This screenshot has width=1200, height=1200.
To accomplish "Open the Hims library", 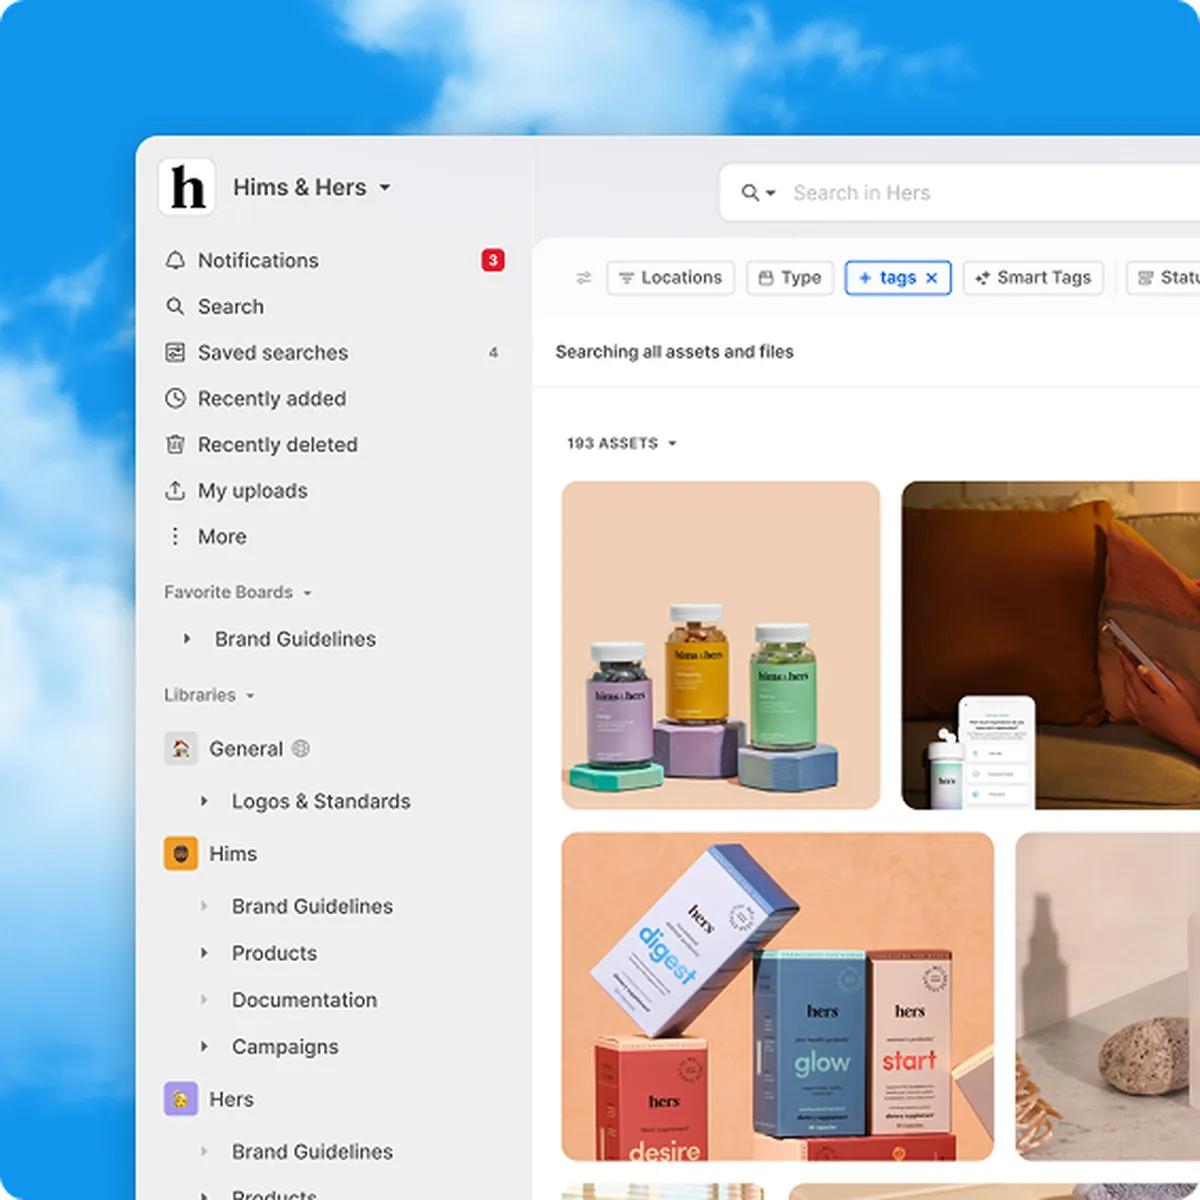I will click(233, 853).
